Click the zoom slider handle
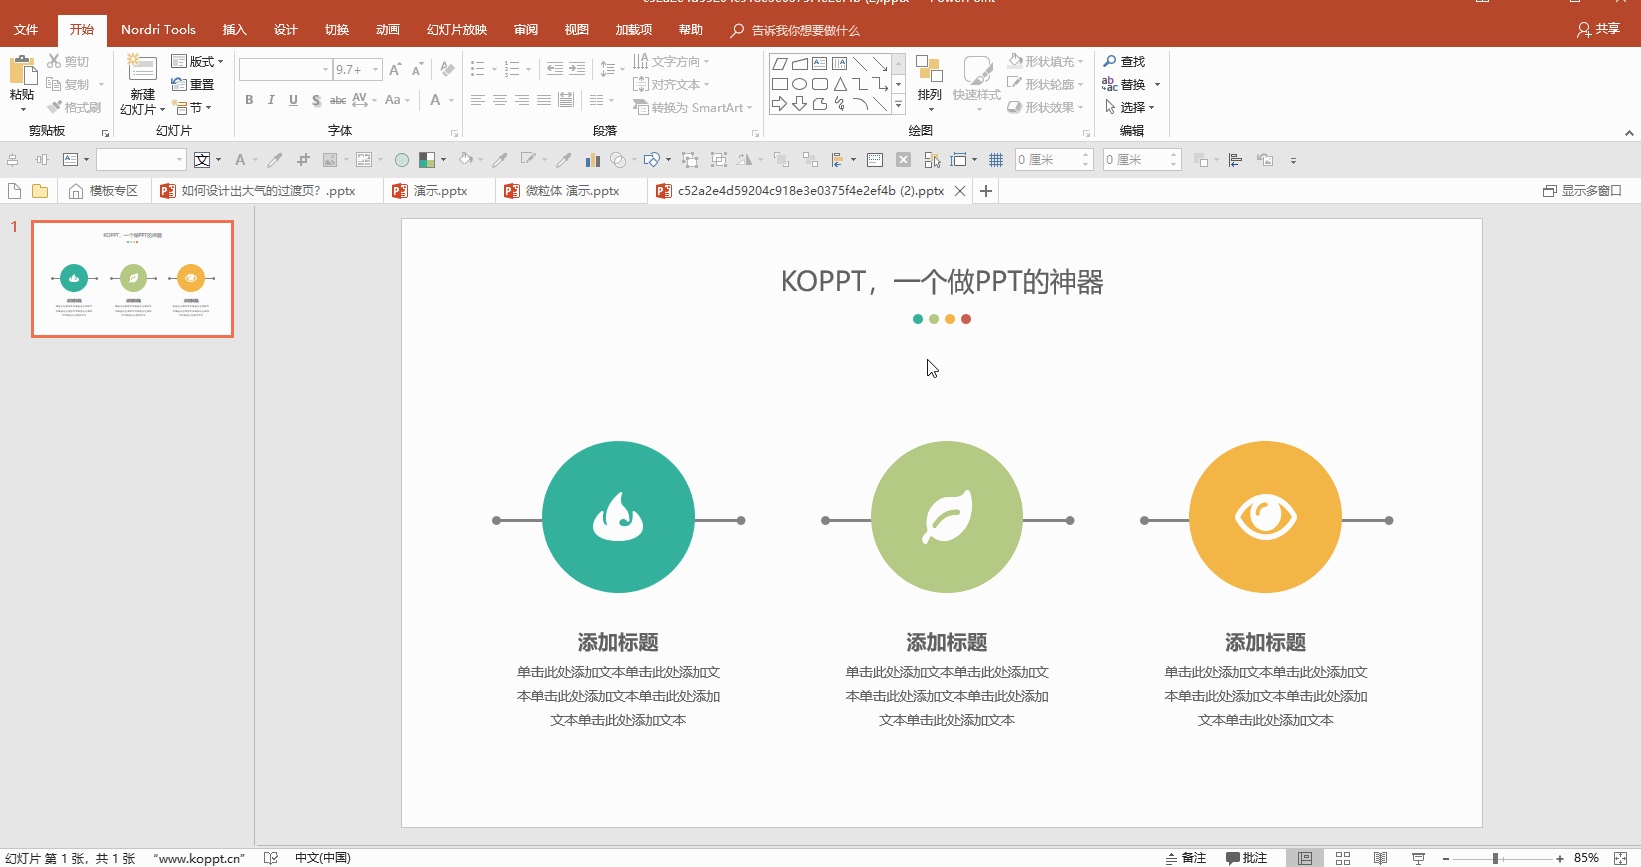 pos(1495,858)
